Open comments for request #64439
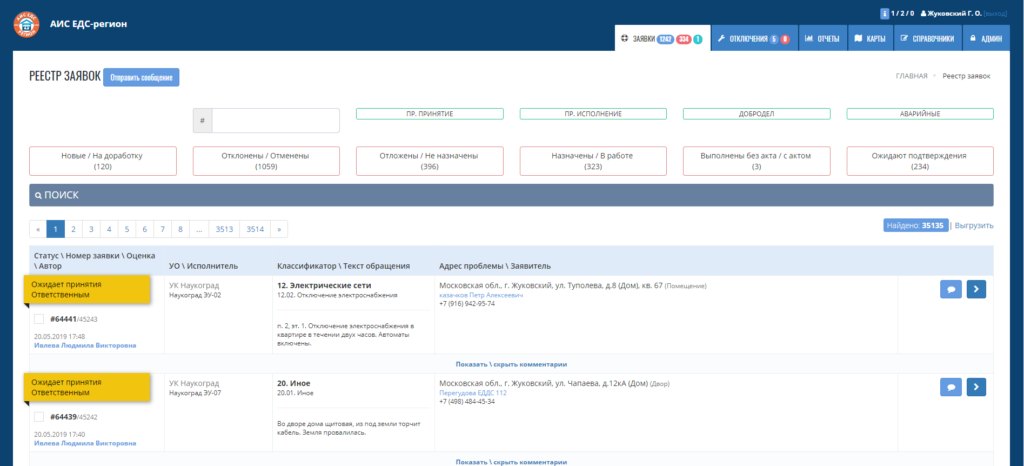Image resolution: width=1024 pixels, height=466 pixels. coord(951,387)
